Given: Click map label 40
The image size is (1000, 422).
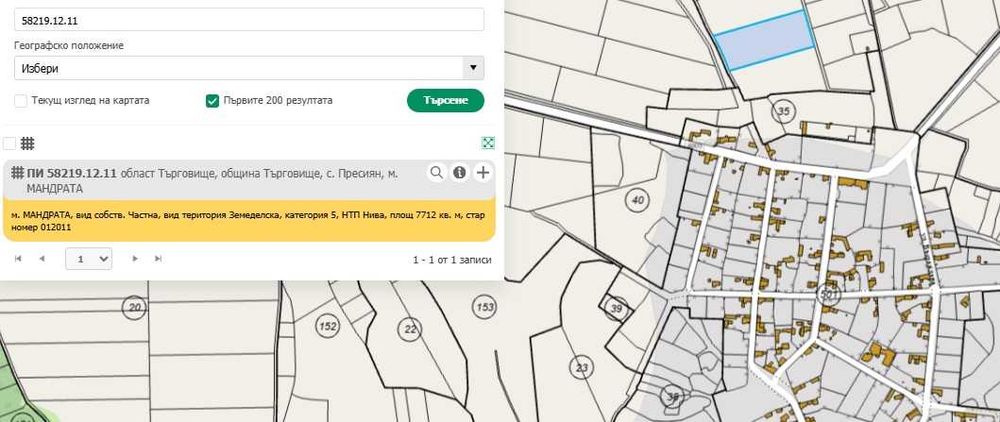Looking at the screenshot, I should [x=637, y=200].
